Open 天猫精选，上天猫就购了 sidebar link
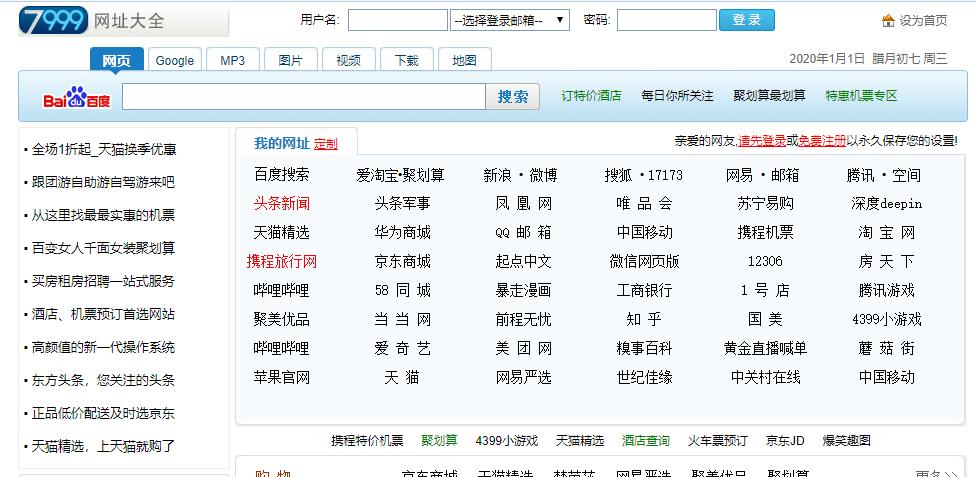 coord(103,446)
